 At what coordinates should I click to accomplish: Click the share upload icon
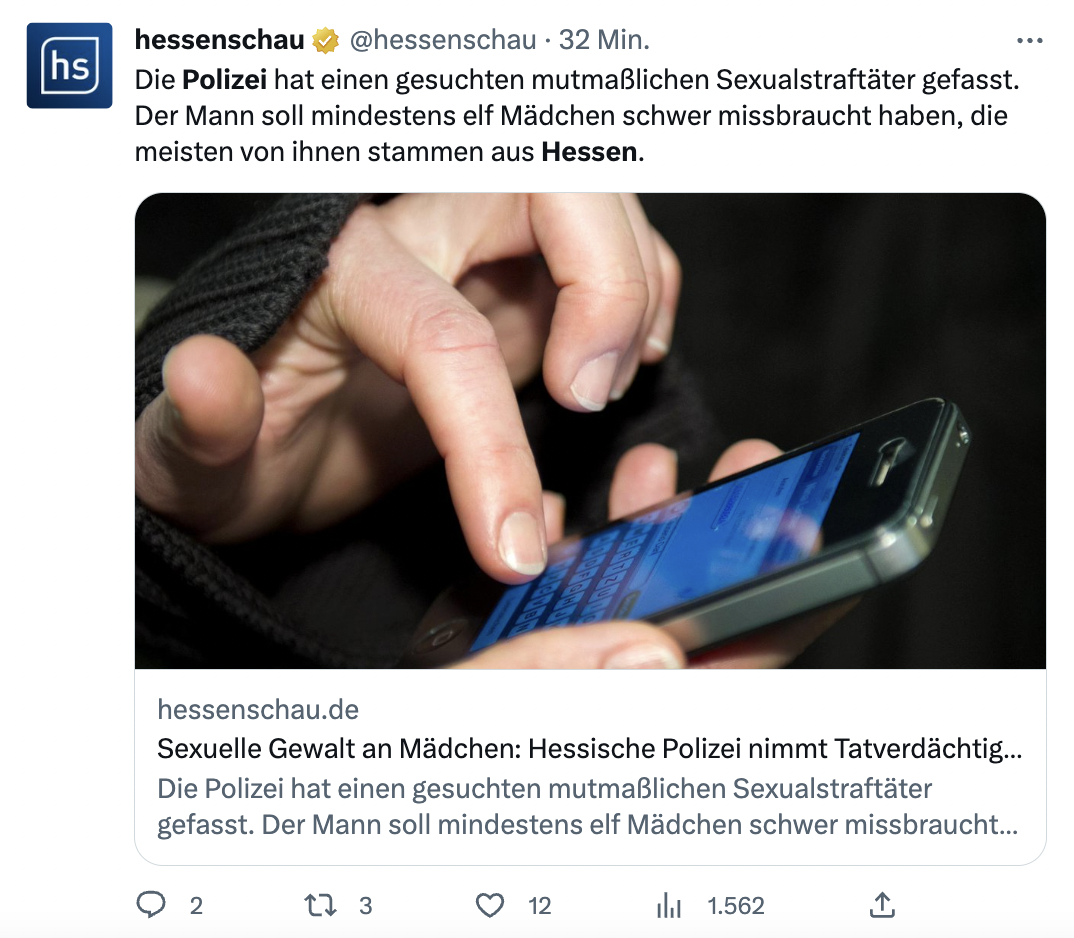pyautogui.click(x=882, y=905)
